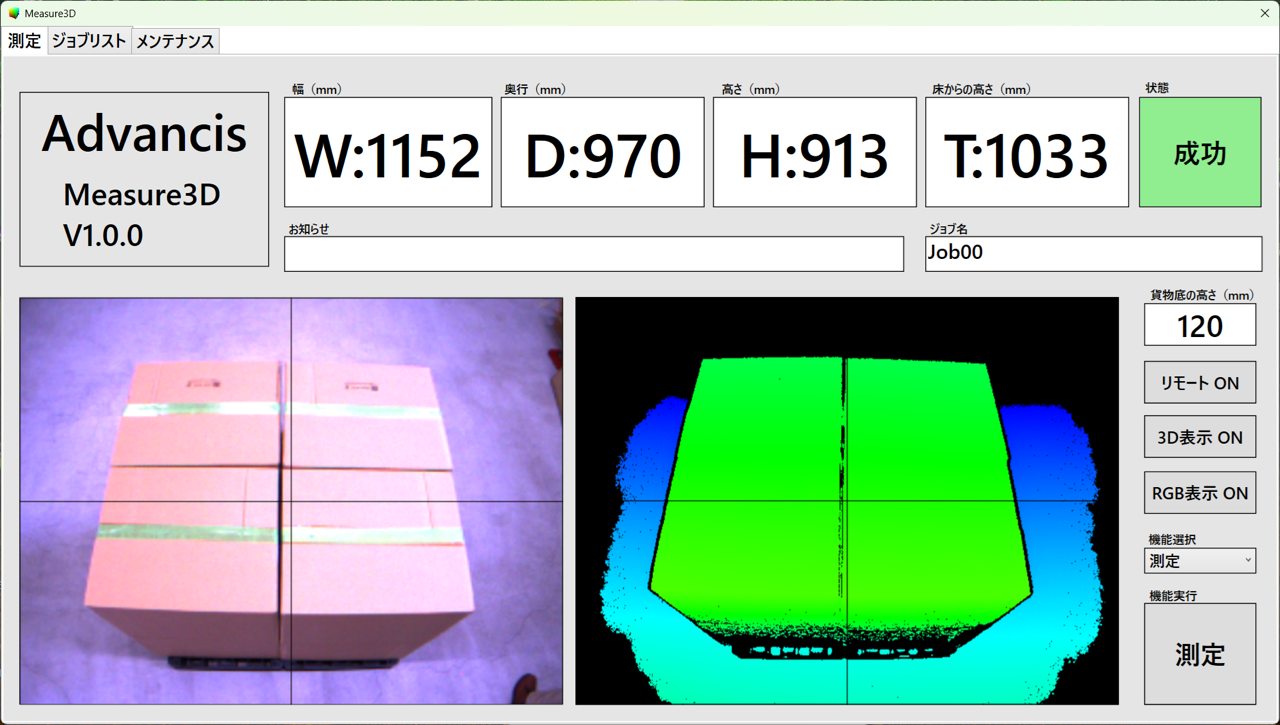Click the height readout H:913
Screen dimensions: 1280x725
pos(814,153)
